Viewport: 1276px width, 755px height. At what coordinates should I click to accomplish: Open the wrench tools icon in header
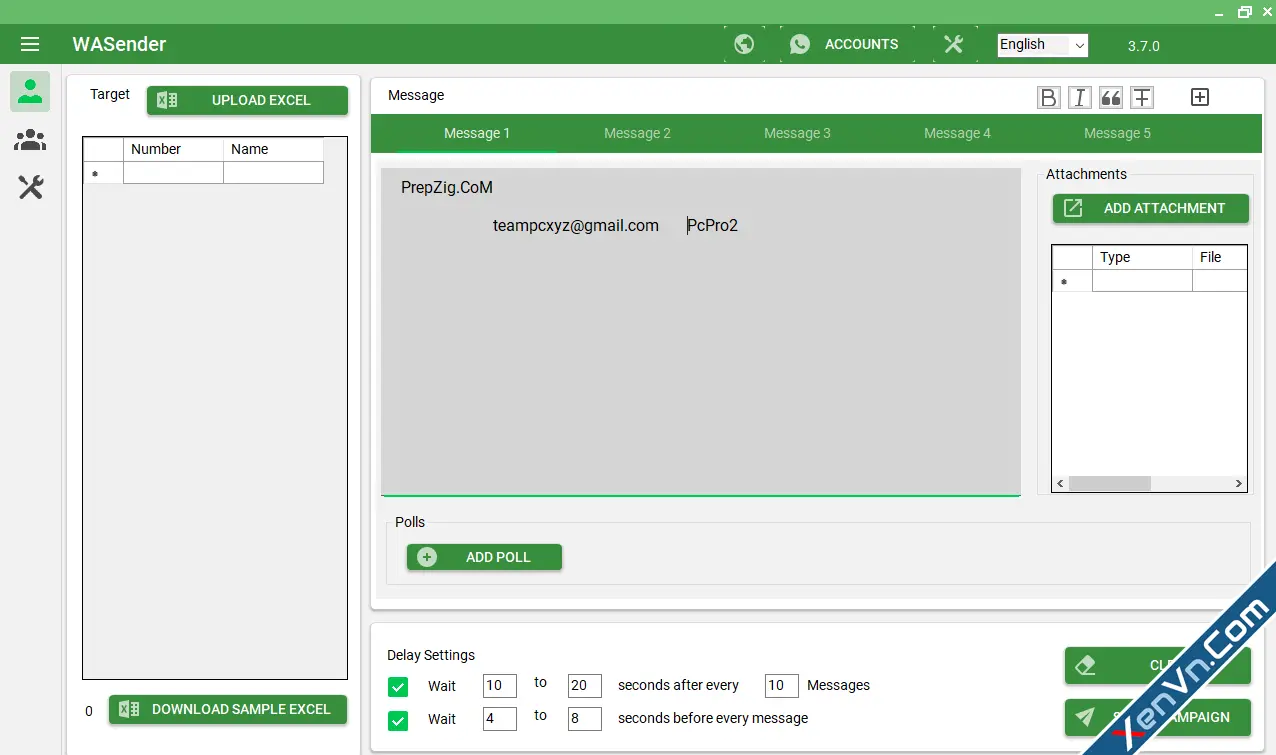tap(953, 44)
